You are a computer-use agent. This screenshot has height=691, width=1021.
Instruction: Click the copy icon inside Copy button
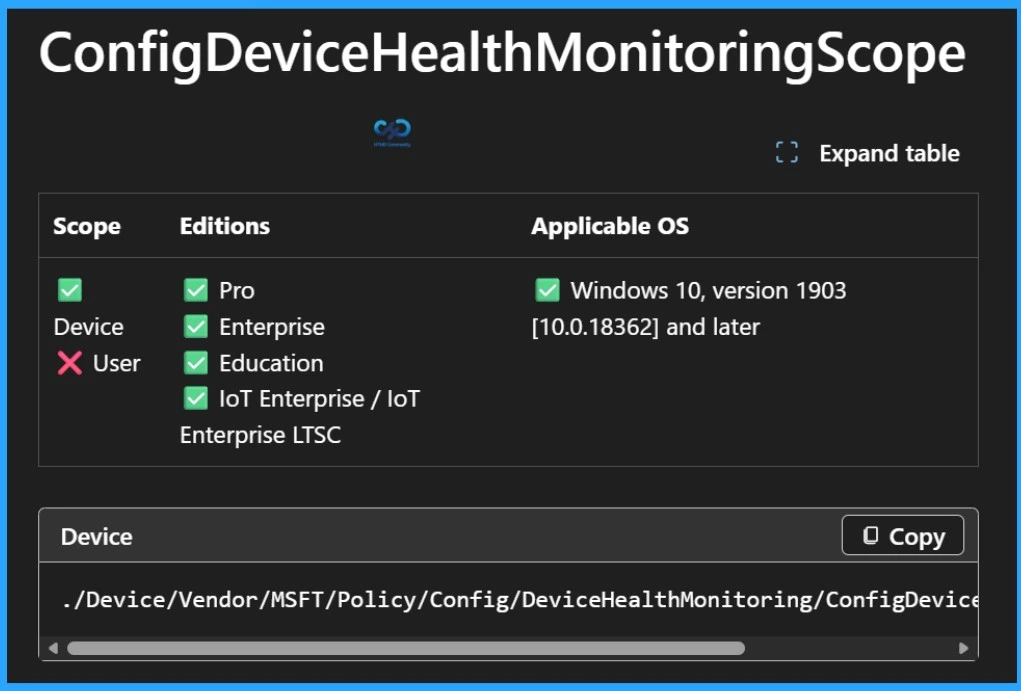871,535
